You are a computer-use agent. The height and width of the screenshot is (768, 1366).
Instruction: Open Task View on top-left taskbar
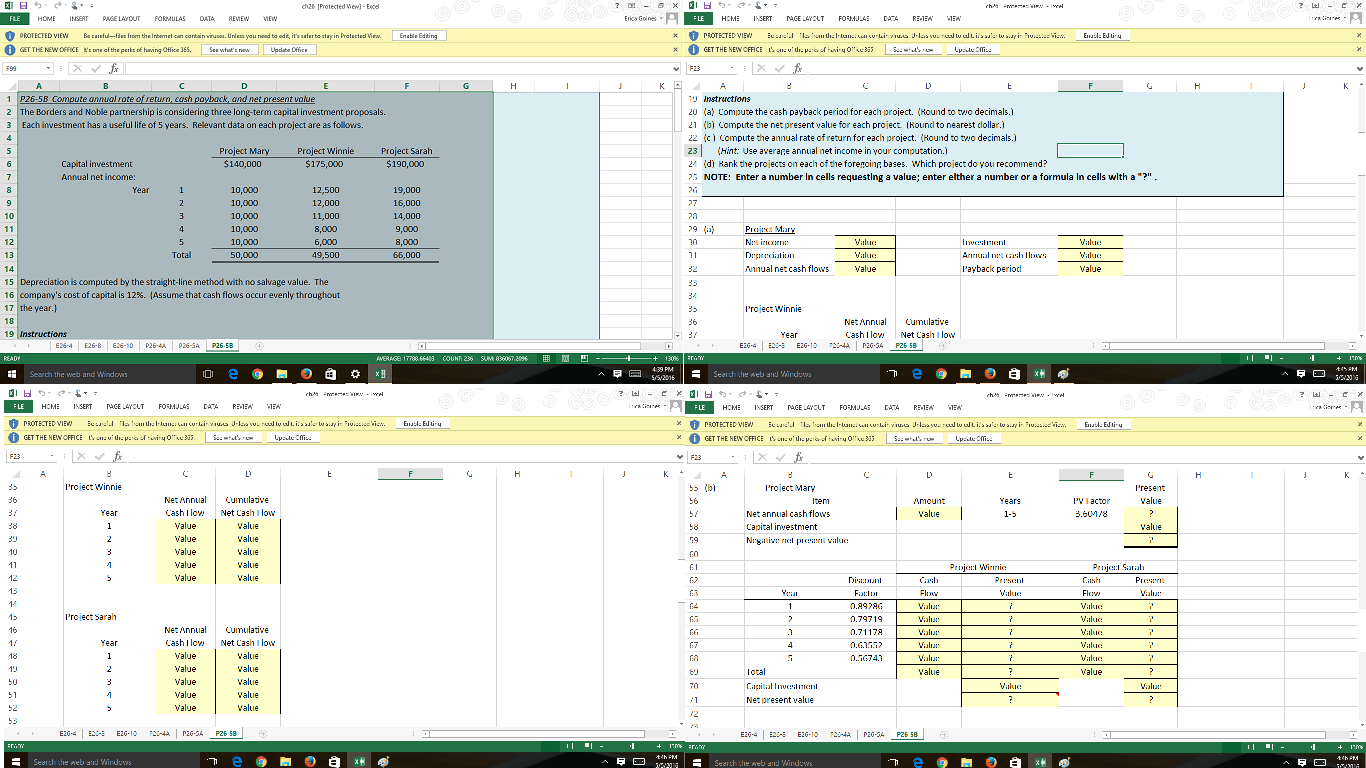[x=208, y=374]
